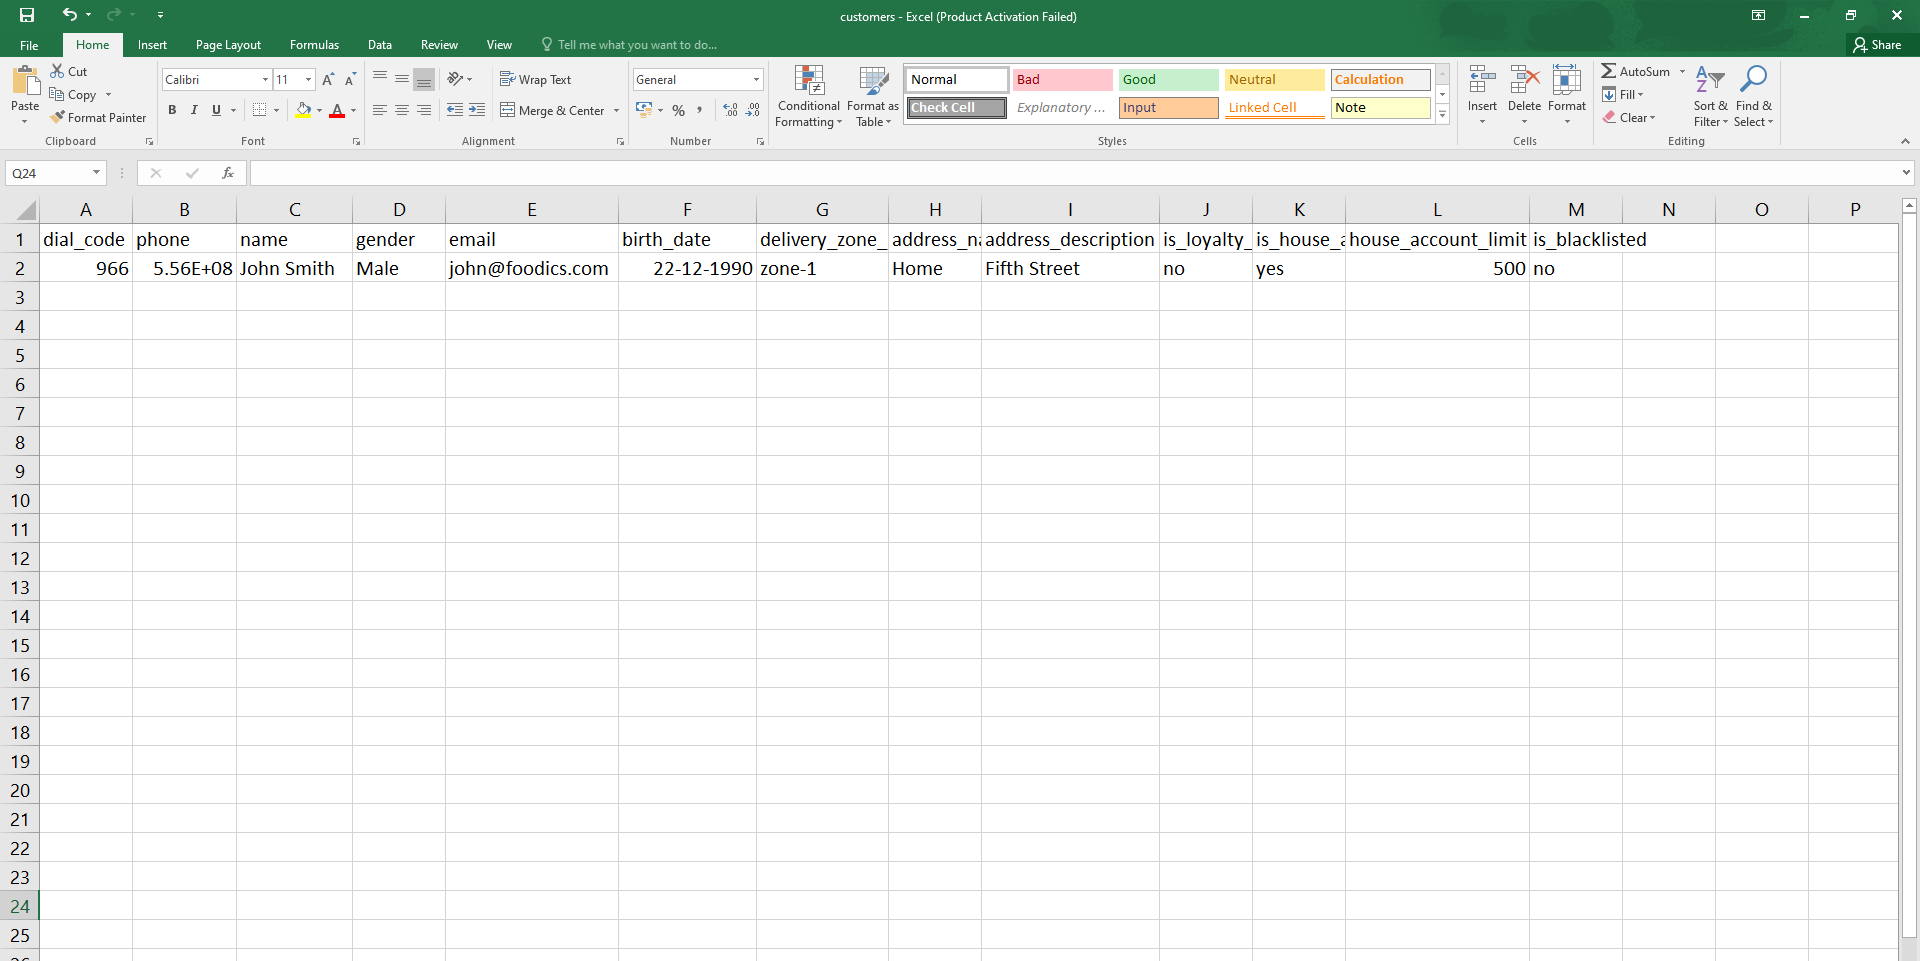Open the Data ribbon tab
This screenshot has height=961, width=1920.
coord(380,45)
